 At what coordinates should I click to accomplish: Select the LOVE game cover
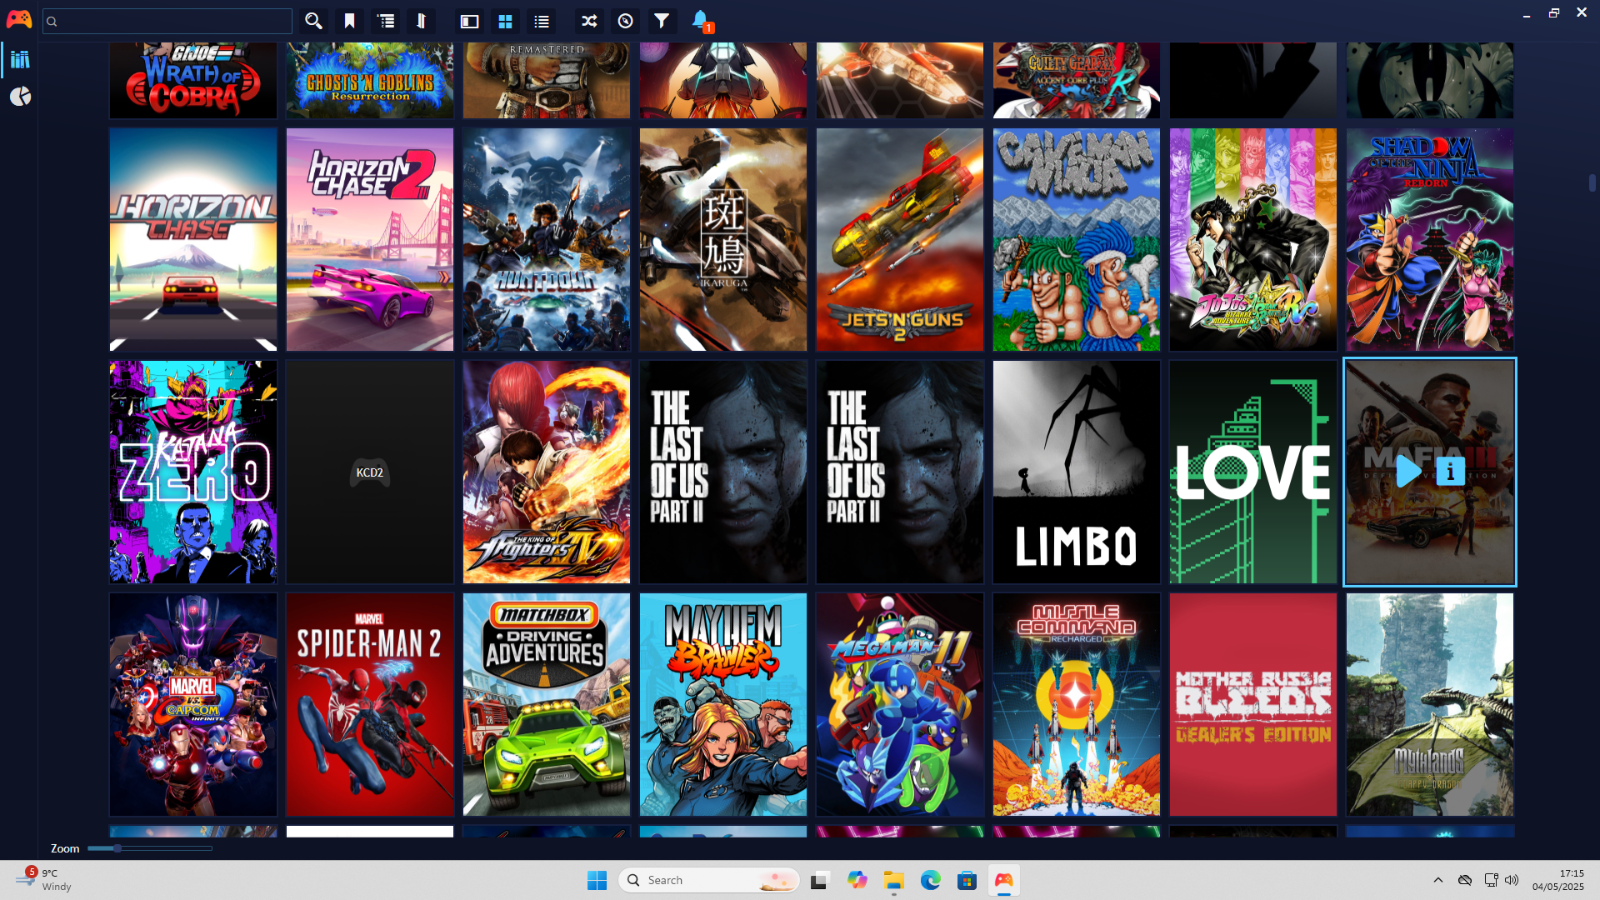point(1253,472)
